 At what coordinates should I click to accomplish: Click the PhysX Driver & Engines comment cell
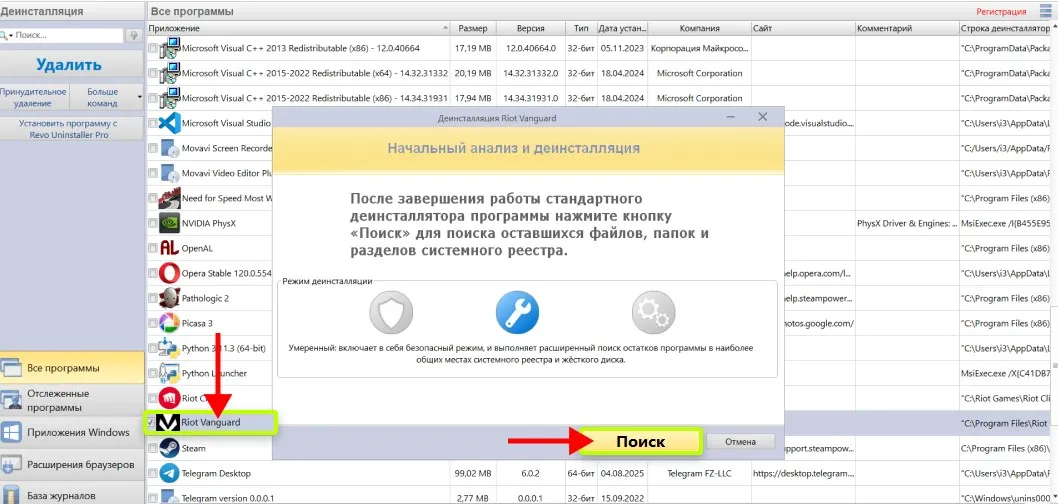pos(906,223)
